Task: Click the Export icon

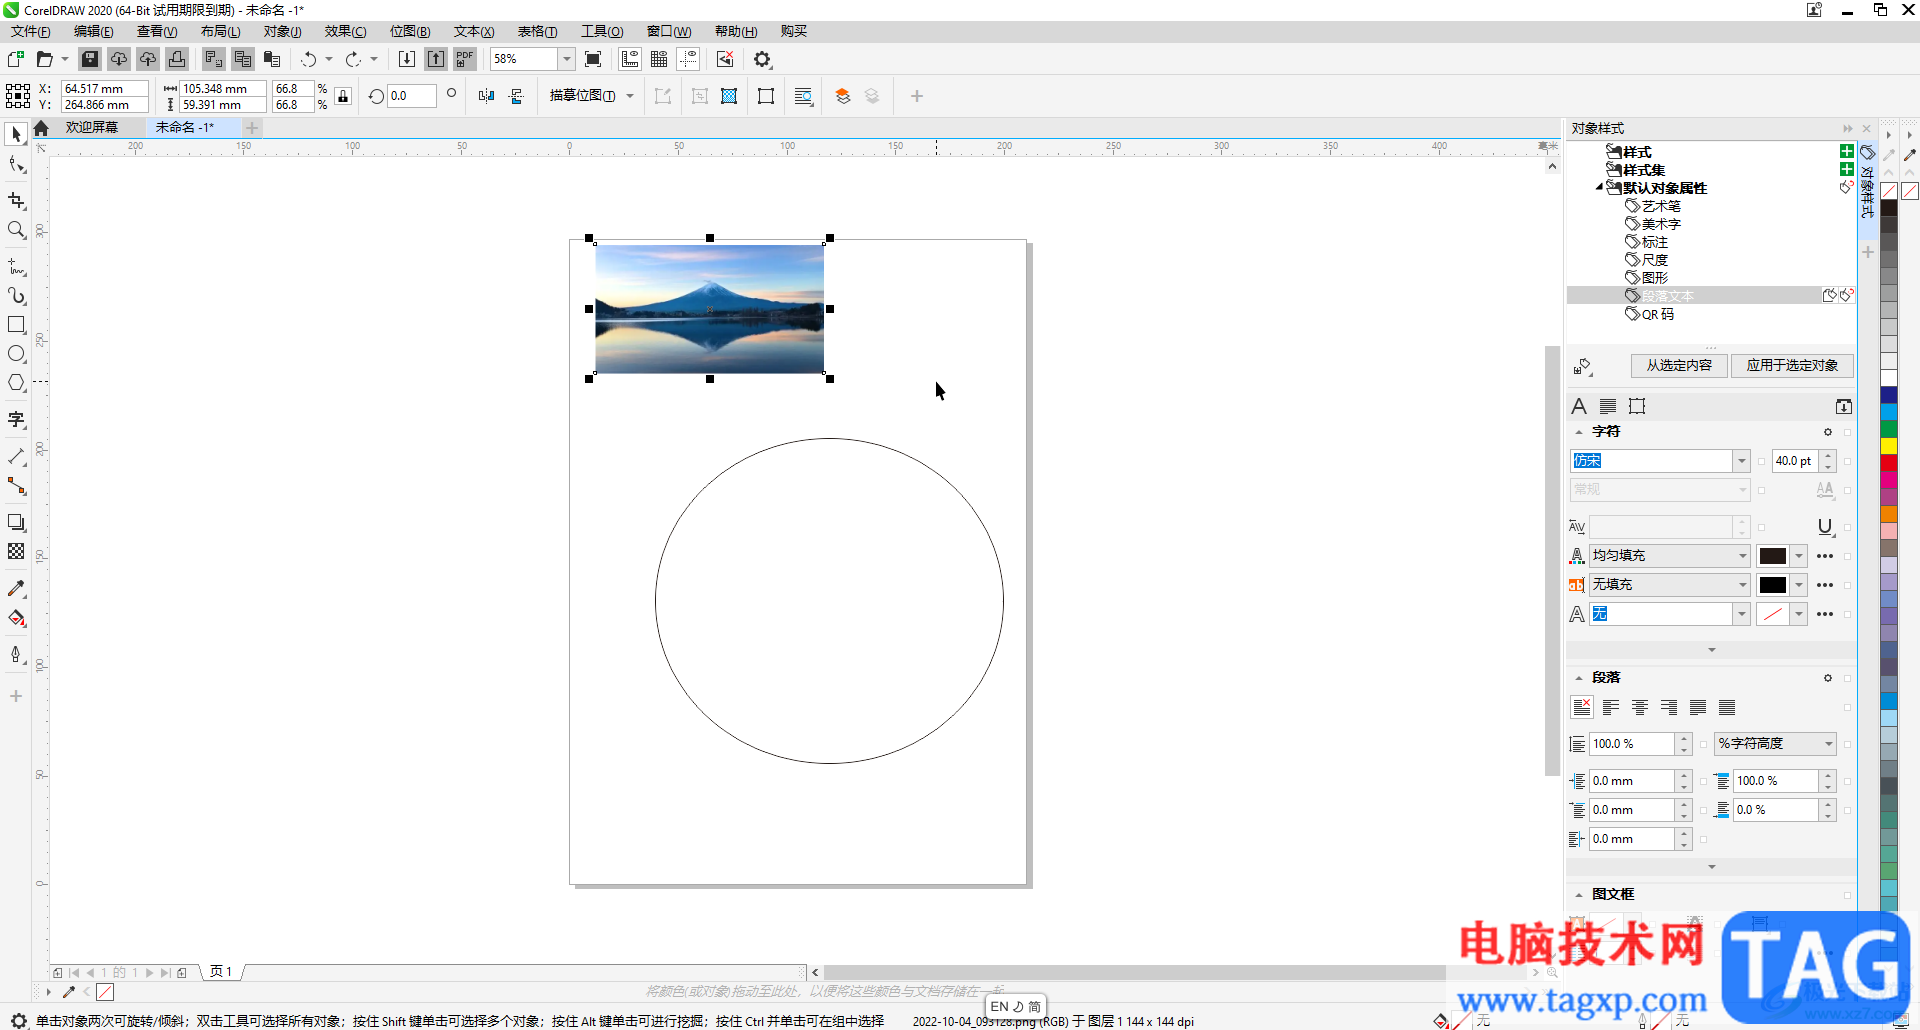Action: tap(436, 59)
